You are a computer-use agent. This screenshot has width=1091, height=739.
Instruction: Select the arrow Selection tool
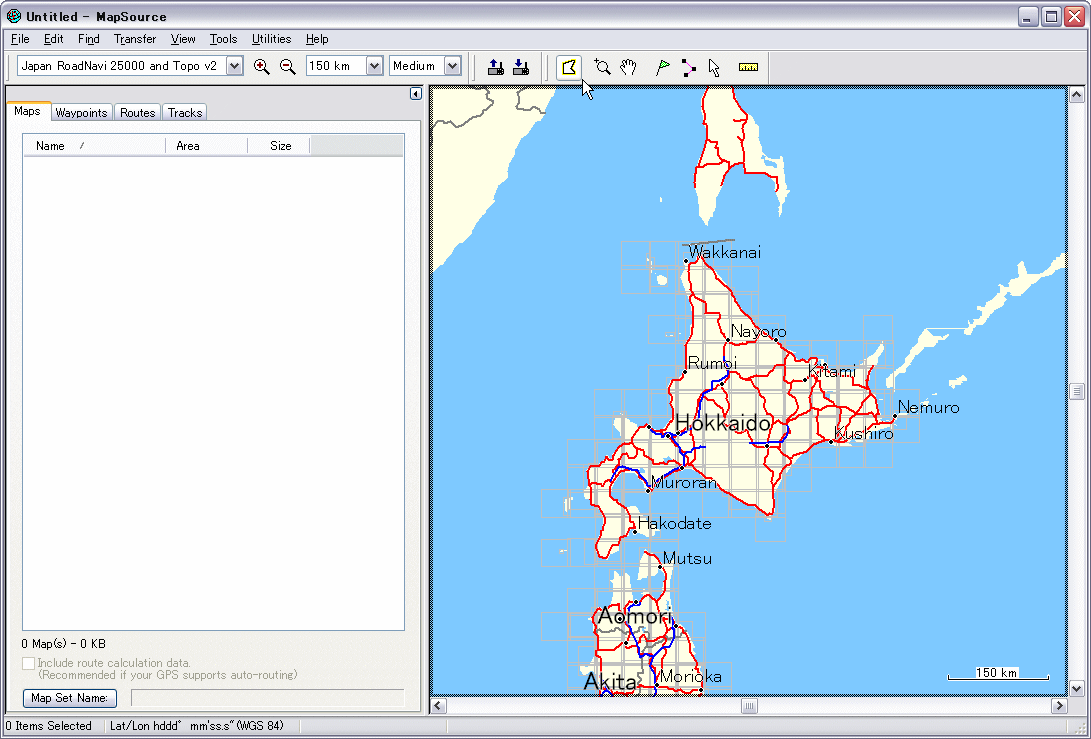point(714,67)
